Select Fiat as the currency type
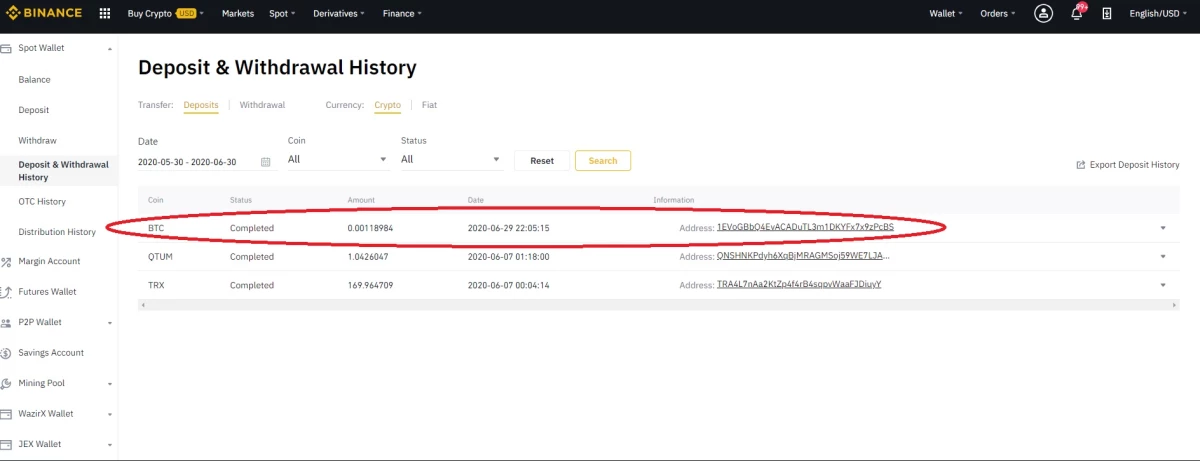 pos(429,105)
